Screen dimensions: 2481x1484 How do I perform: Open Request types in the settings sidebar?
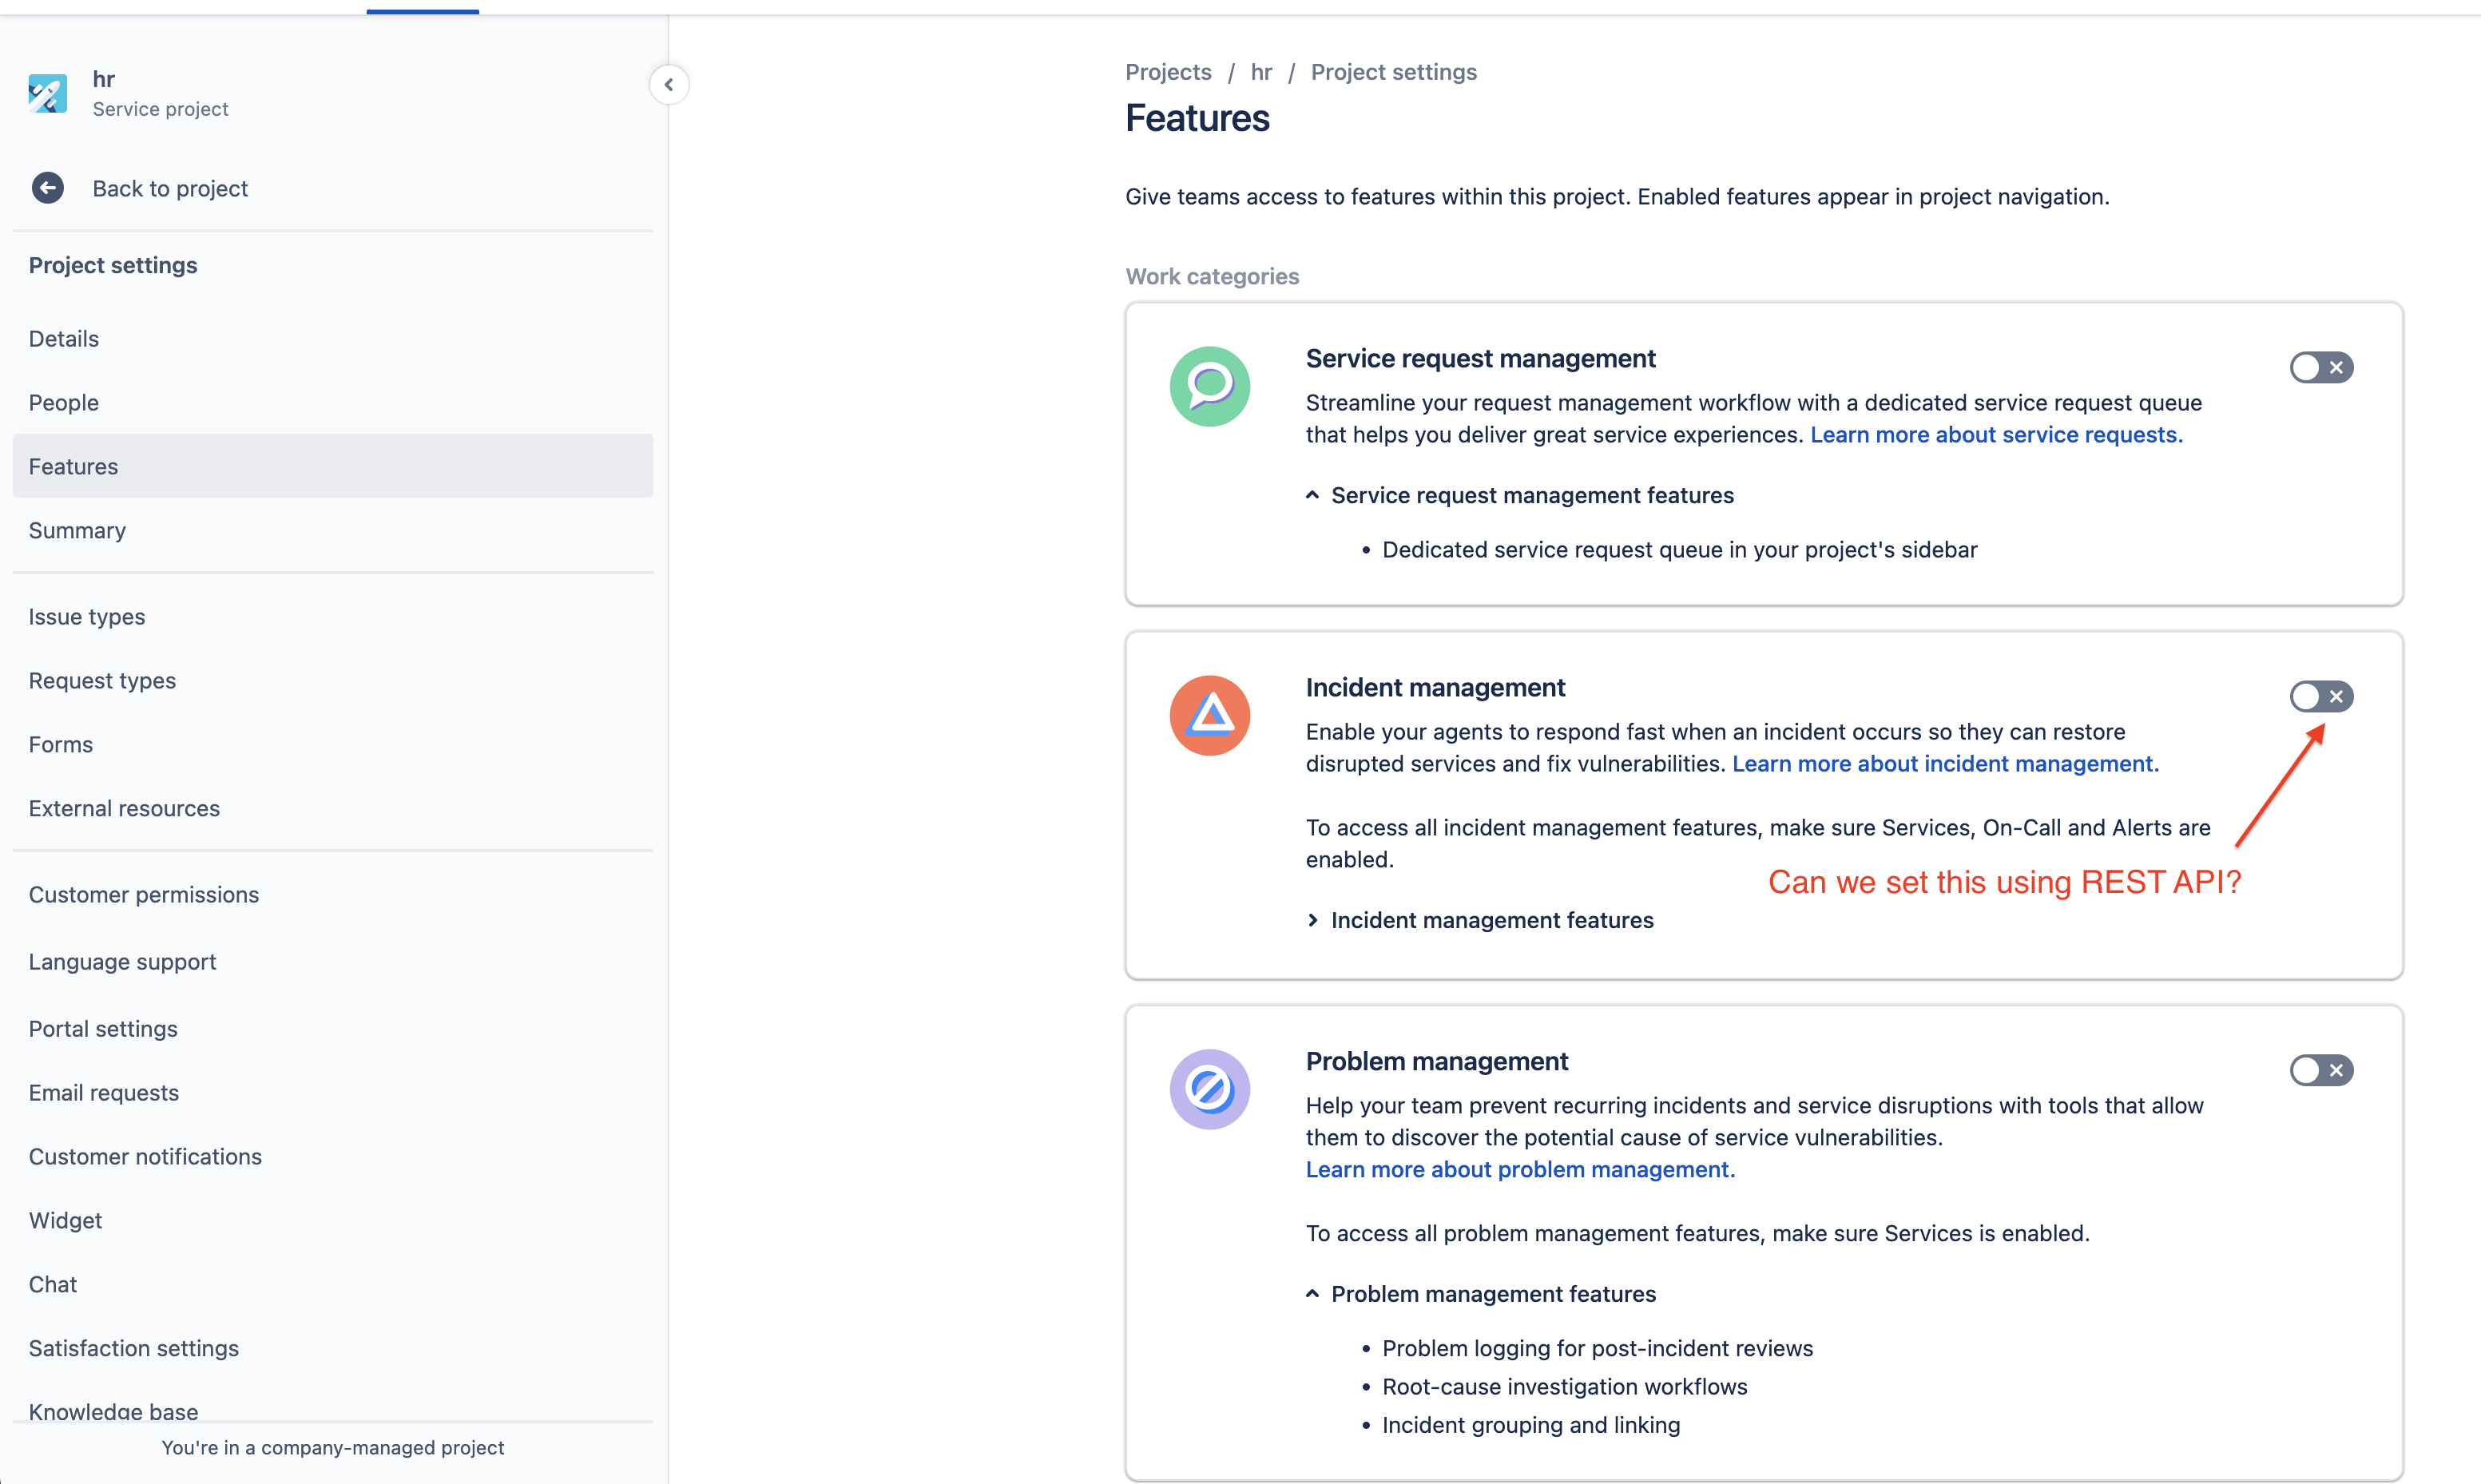pos(102,681)
